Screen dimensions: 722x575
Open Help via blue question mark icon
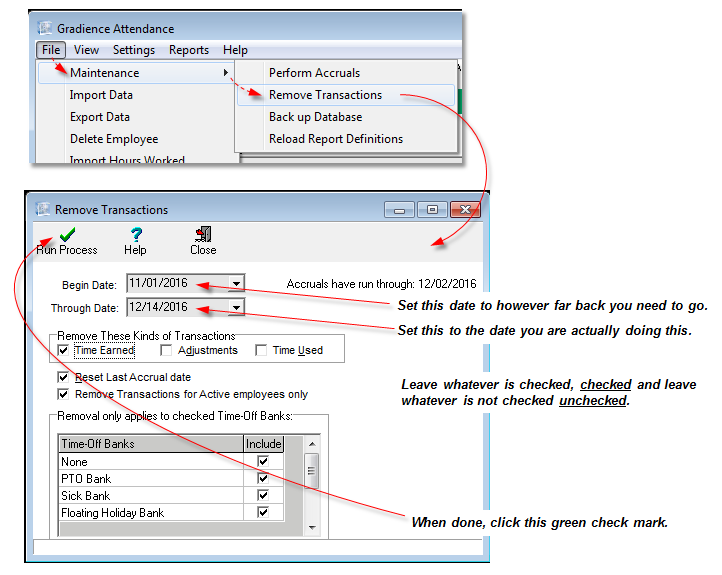point(136,234)
